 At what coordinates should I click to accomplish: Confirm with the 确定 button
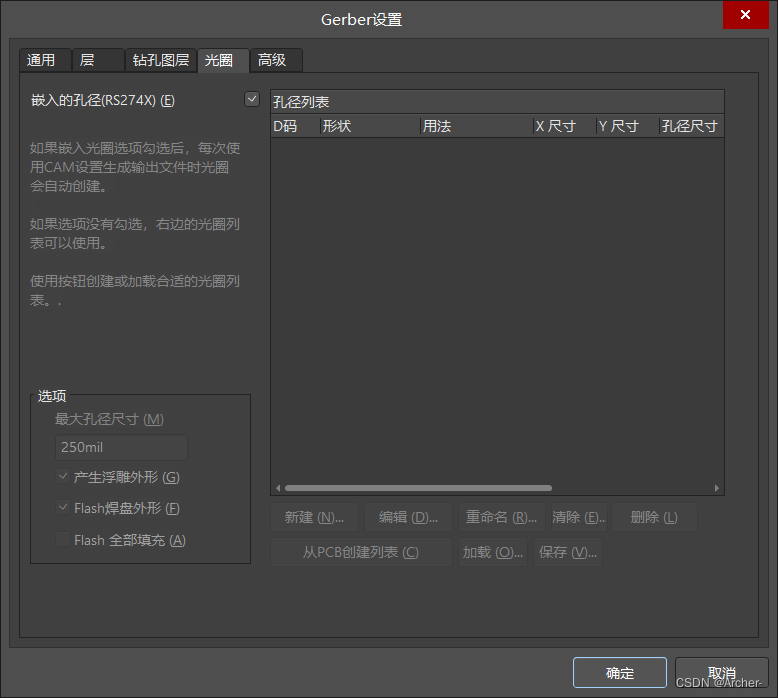[620, 673]
